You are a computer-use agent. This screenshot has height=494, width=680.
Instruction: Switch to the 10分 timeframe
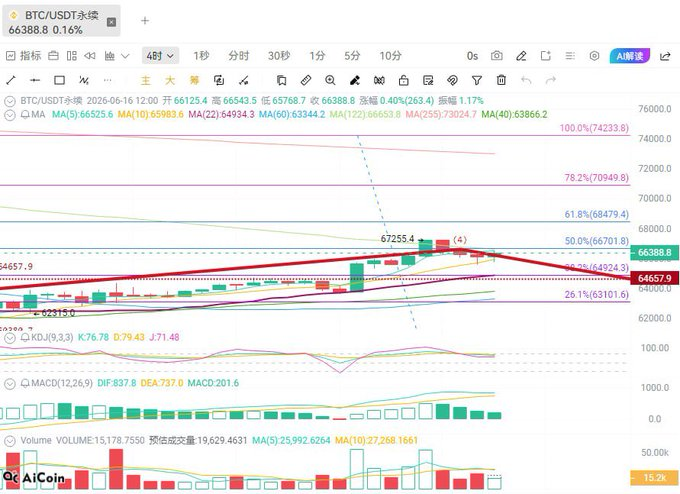(x=390, y=56)
